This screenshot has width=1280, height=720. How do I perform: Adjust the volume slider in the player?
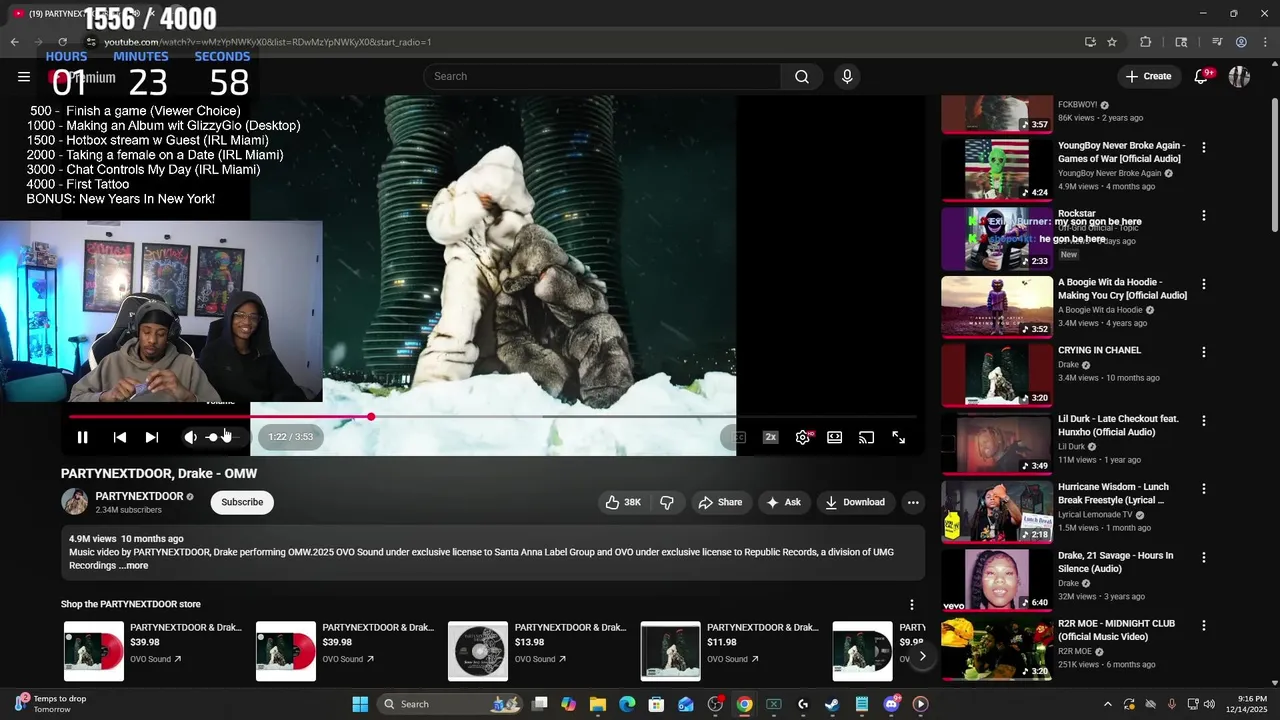tap(221, 437)
